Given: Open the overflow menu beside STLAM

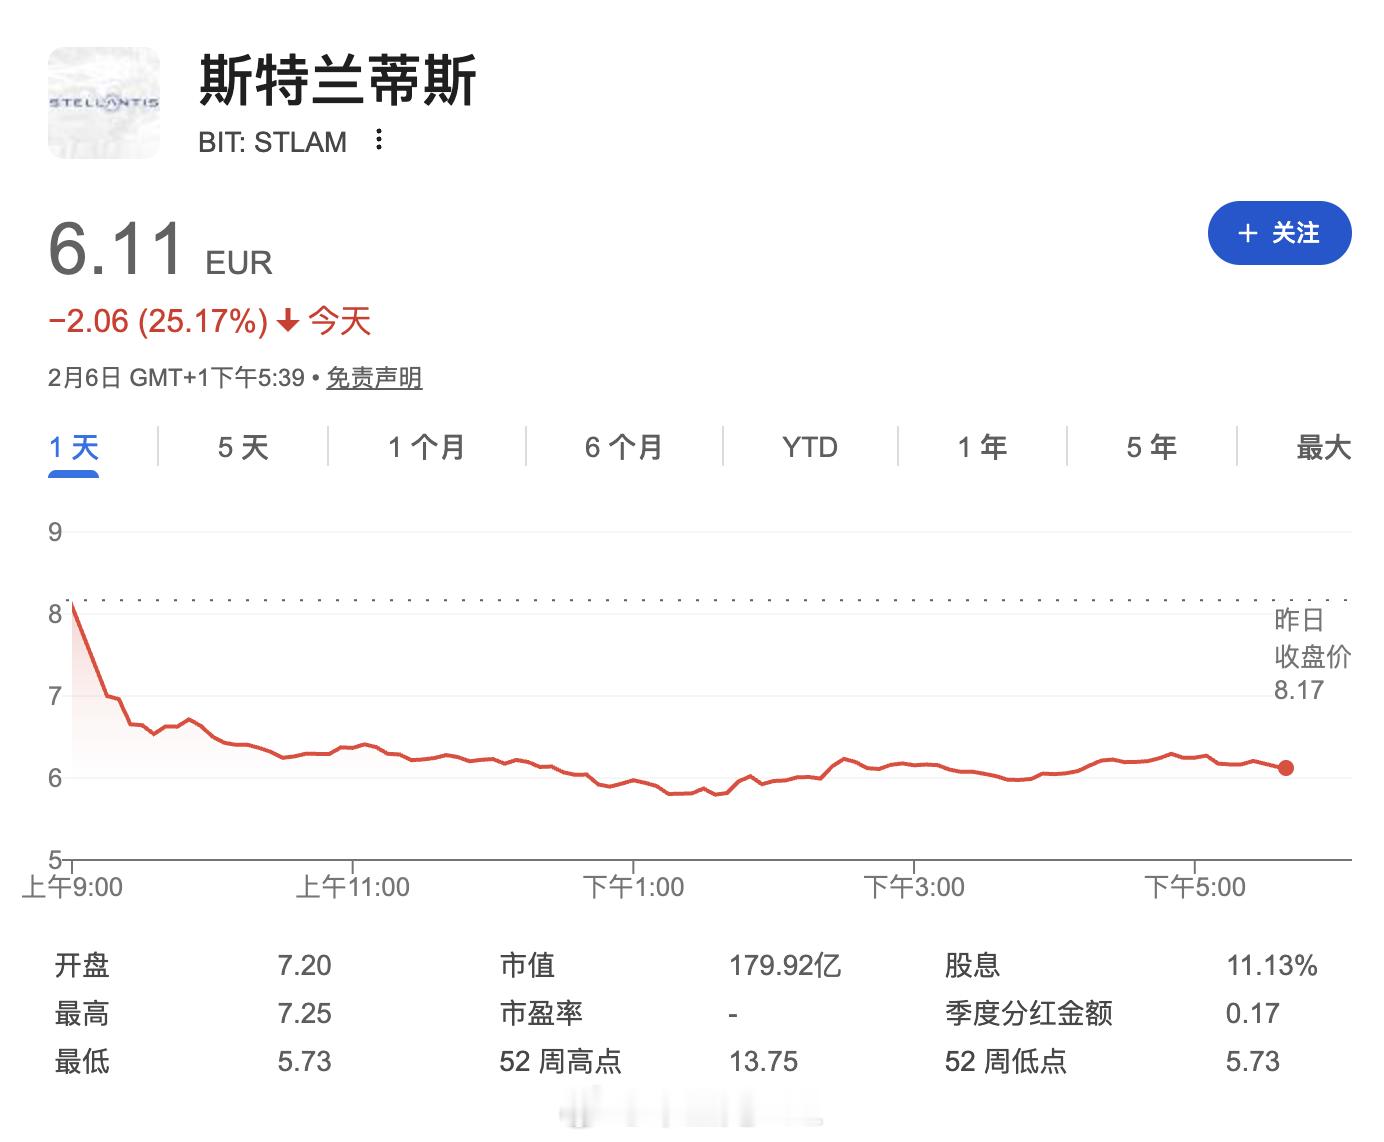Looking at the screenshot, I should [x=378, y=141].
